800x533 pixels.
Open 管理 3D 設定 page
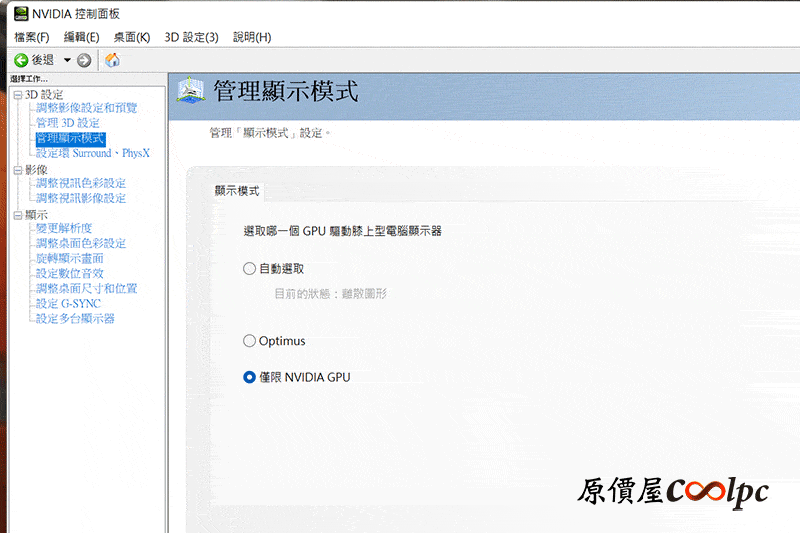coord(67,123)
